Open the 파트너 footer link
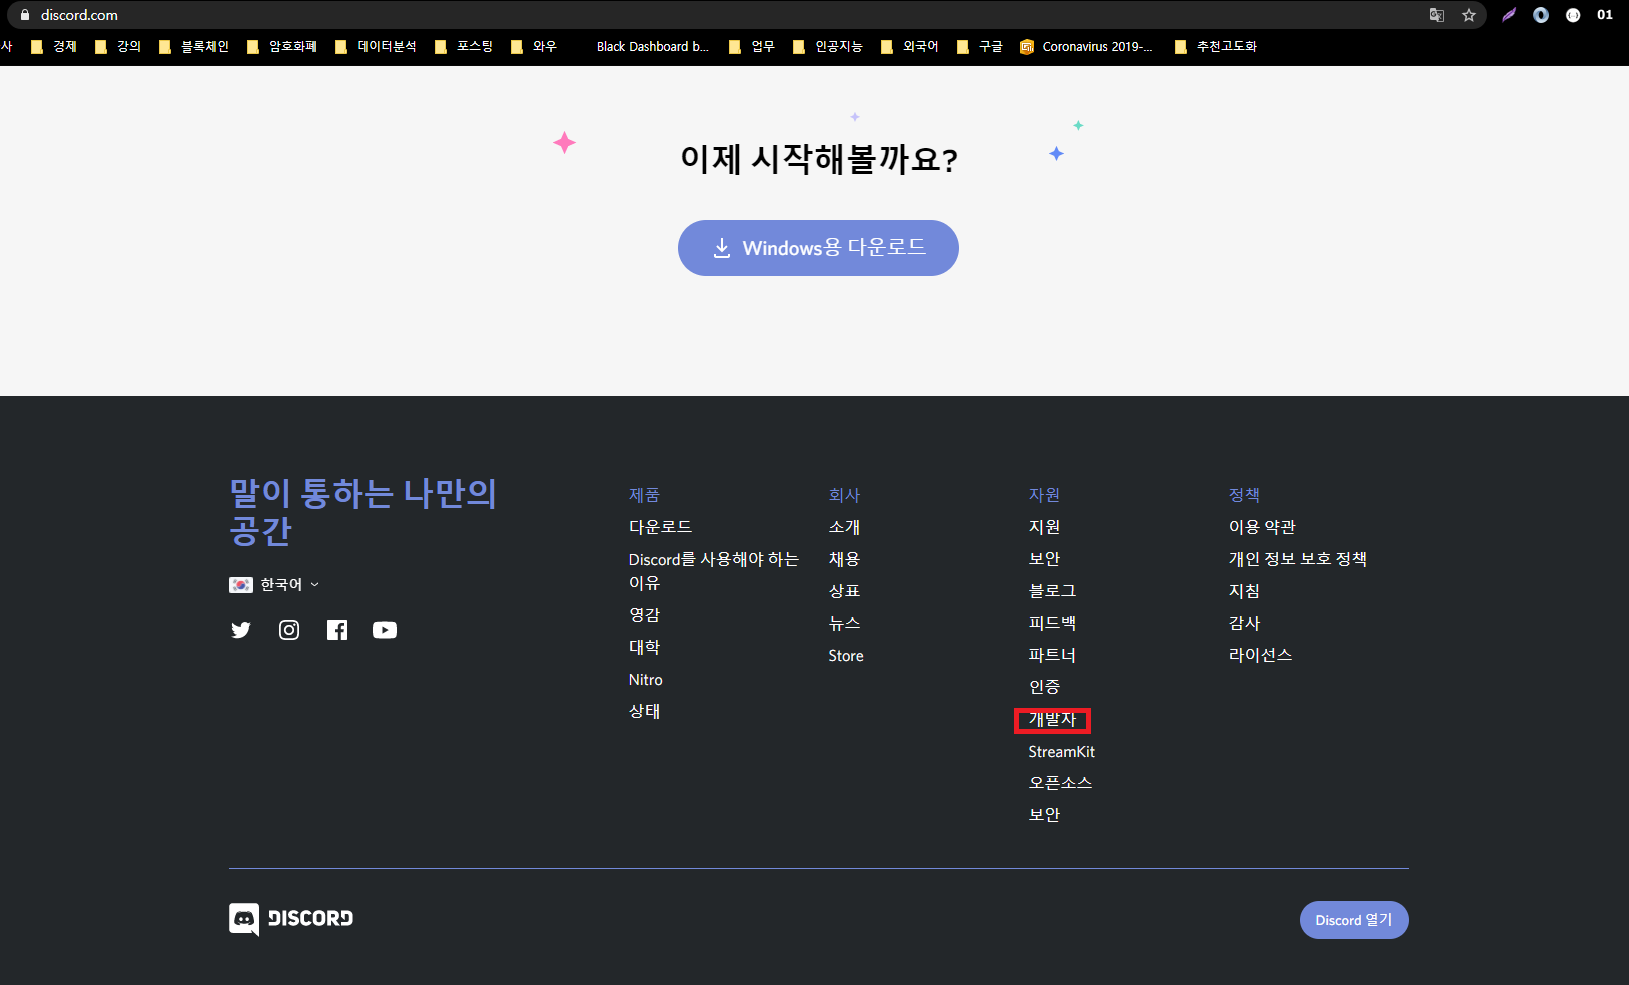The height and width of the screenshot is (985, 1629). click(x=1053, y=655)
